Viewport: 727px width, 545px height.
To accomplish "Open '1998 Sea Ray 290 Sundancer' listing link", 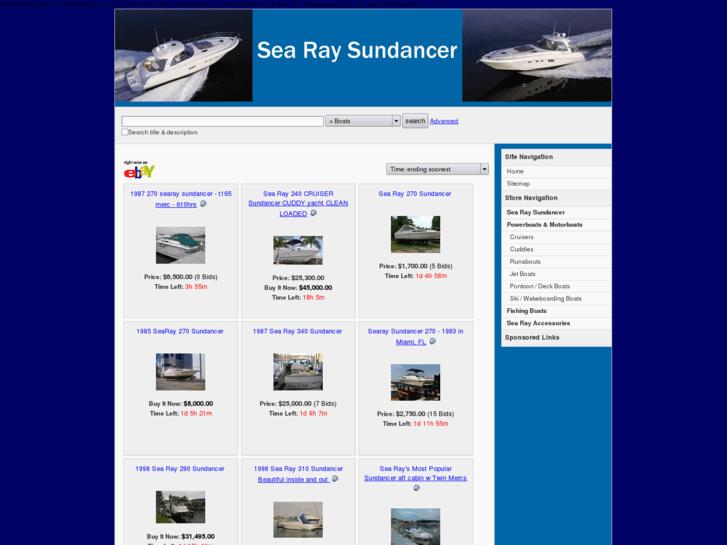I will pos(180,468).
